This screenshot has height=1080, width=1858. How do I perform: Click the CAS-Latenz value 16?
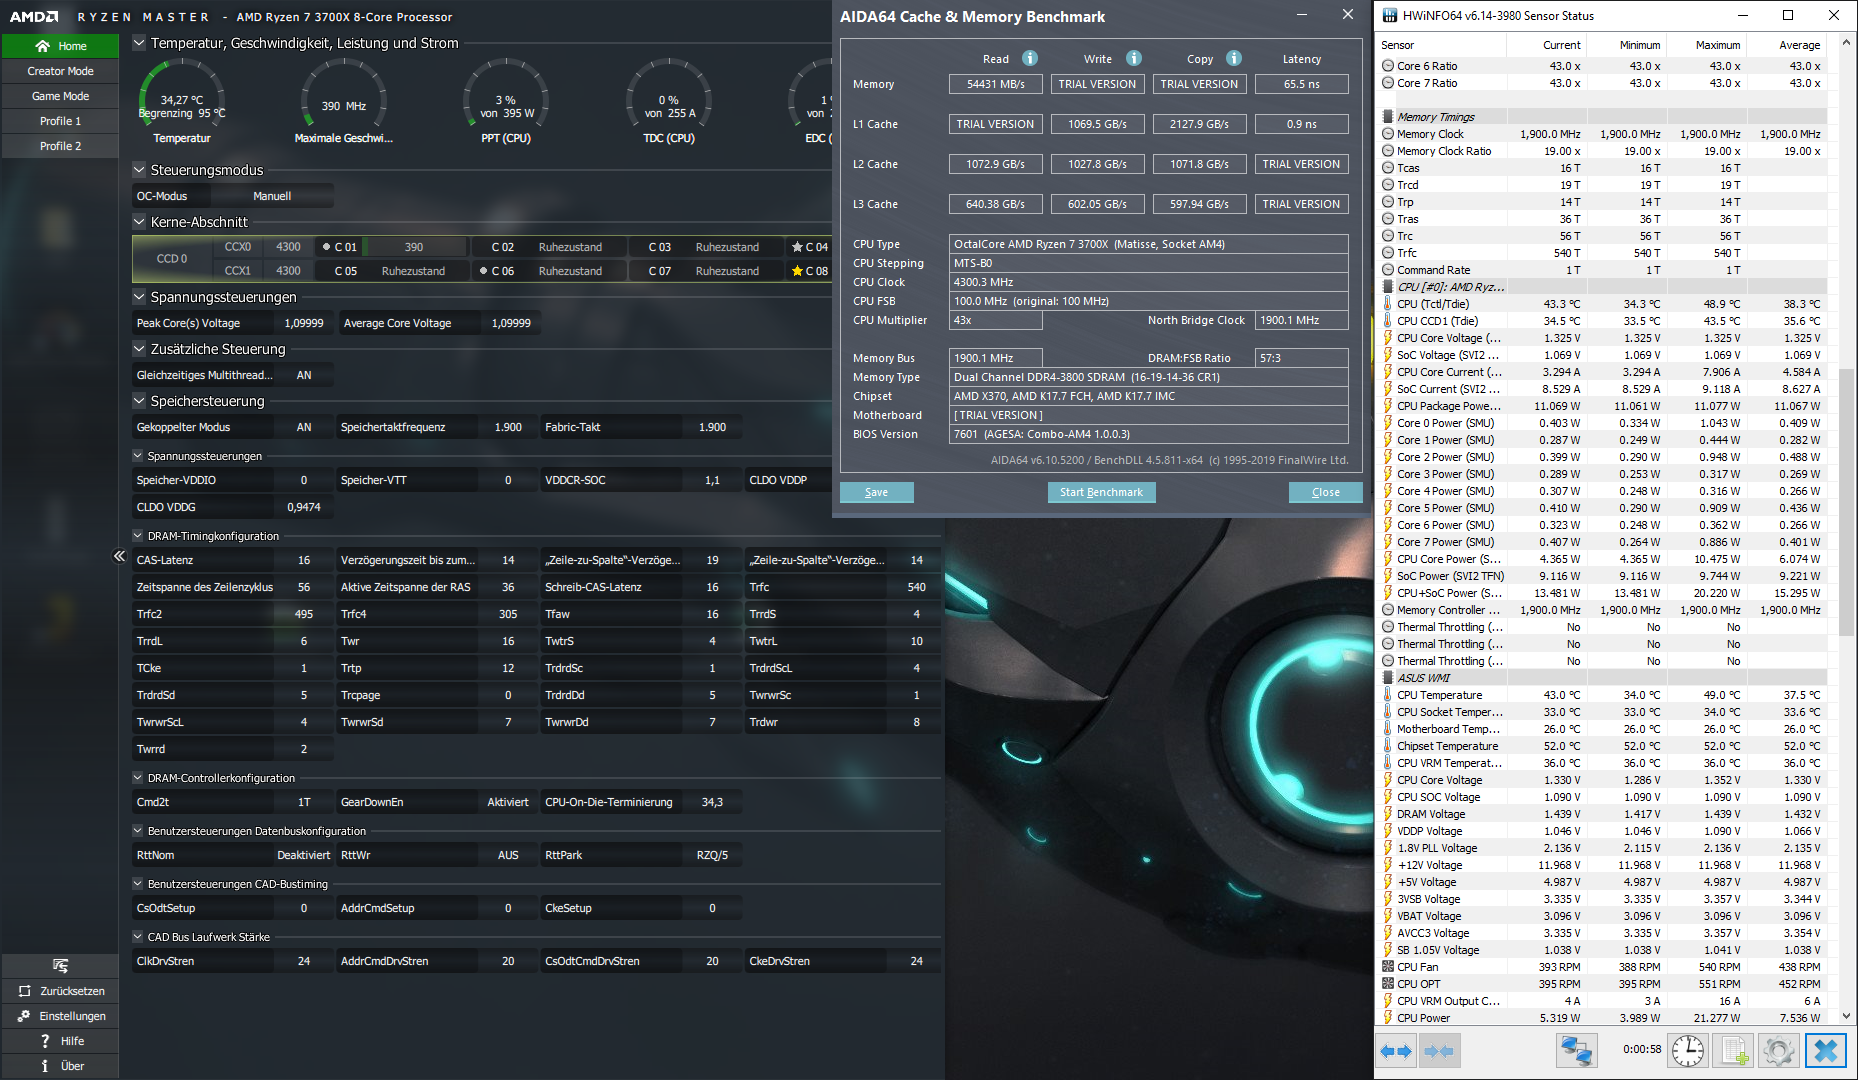coord(304,560)
